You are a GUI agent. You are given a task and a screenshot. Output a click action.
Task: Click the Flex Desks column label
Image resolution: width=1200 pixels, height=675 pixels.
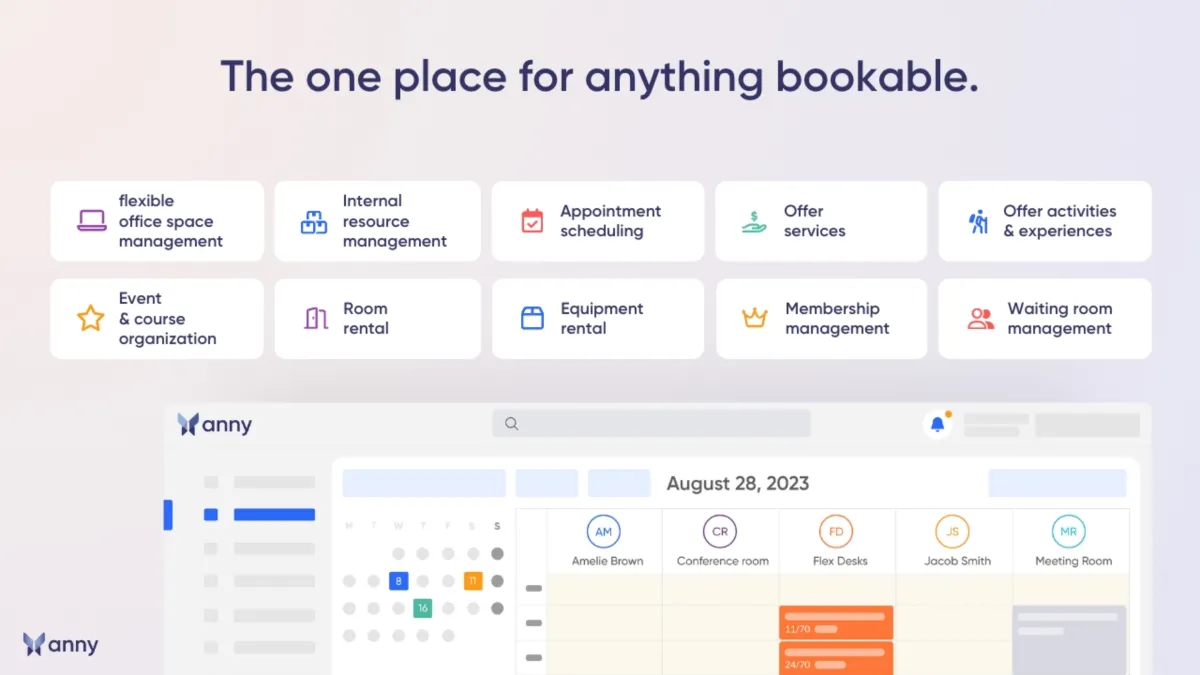pyautogui.click(x=840, y=561)
